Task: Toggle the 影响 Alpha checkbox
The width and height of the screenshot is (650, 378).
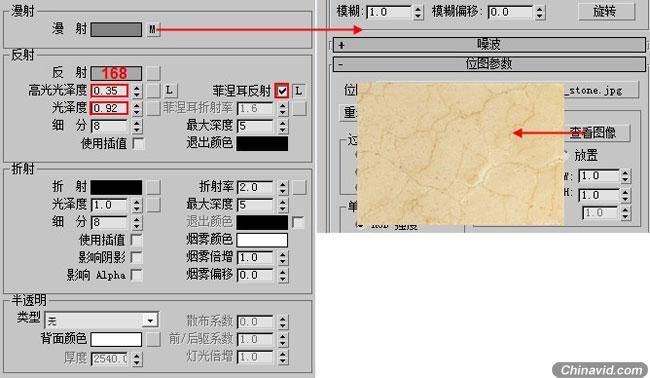Action: point(136,275)
